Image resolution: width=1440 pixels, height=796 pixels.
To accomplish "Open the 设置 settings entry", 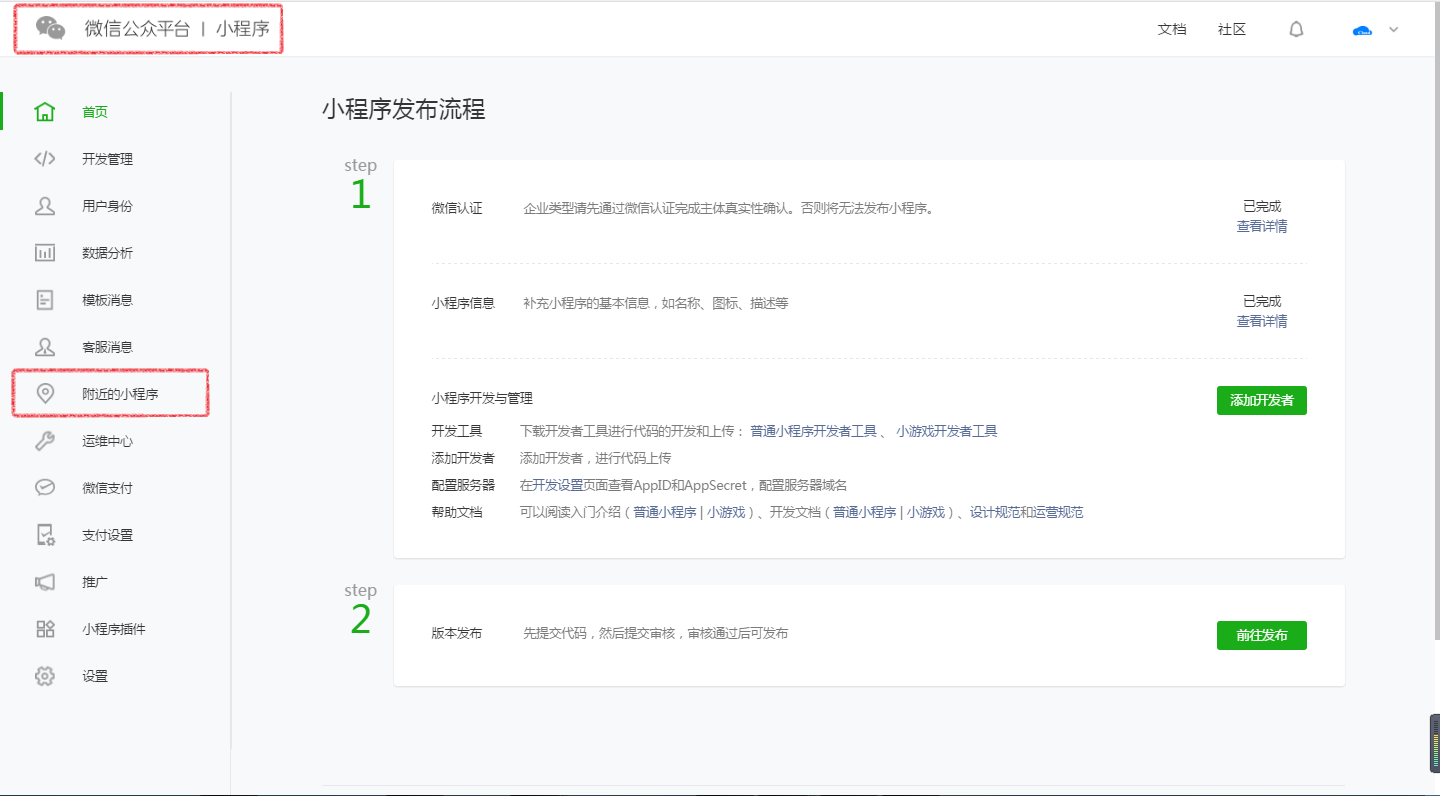I will [x=44, y=675].
